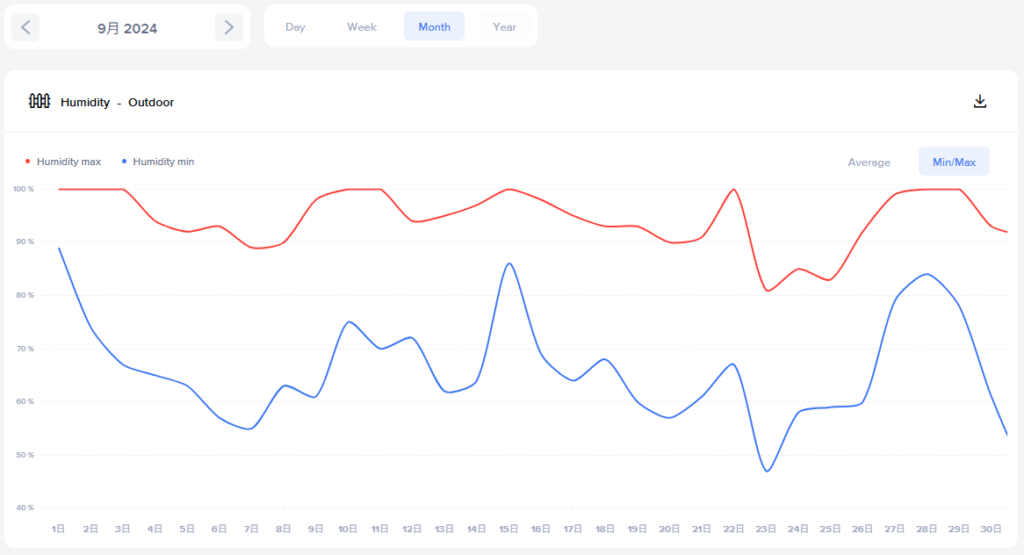Click the blue Humidity min legend dot

123,161
